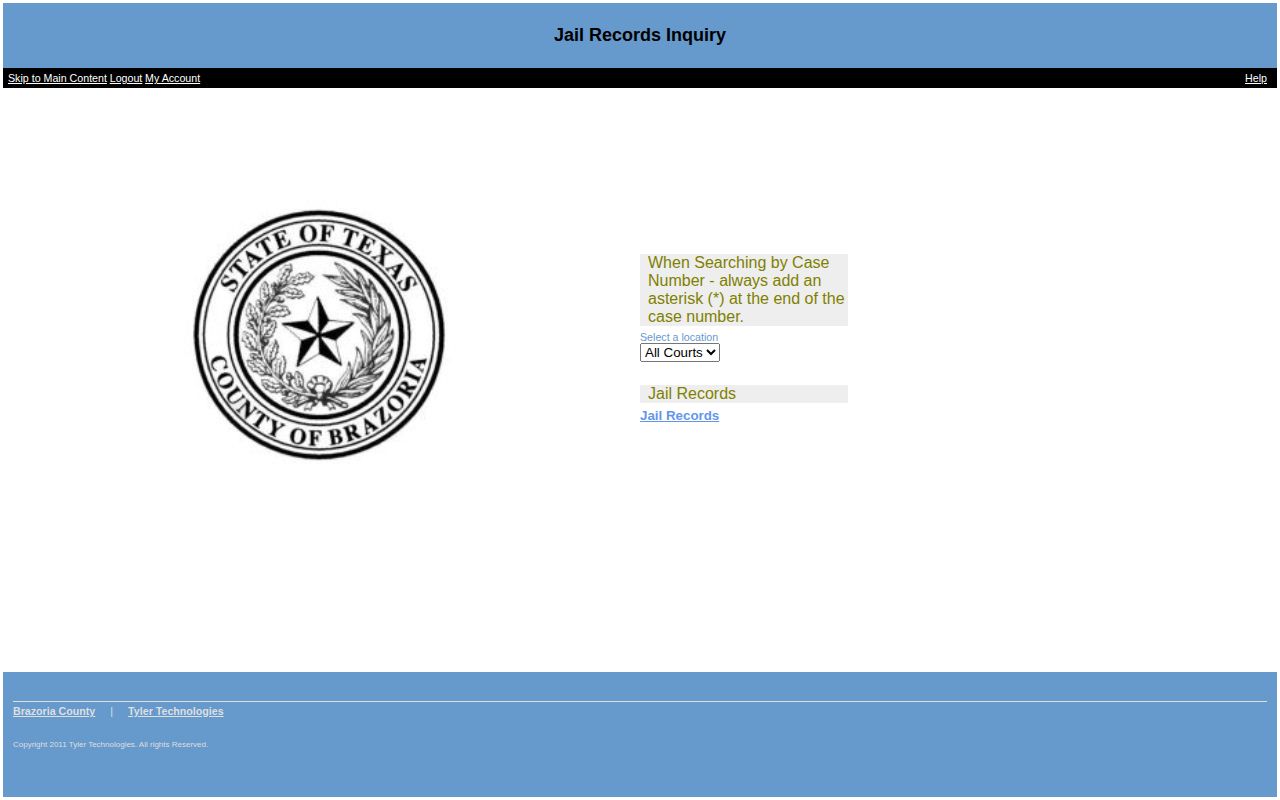Click the Logout link
The image size is (1280, 800).
(126, 78)
